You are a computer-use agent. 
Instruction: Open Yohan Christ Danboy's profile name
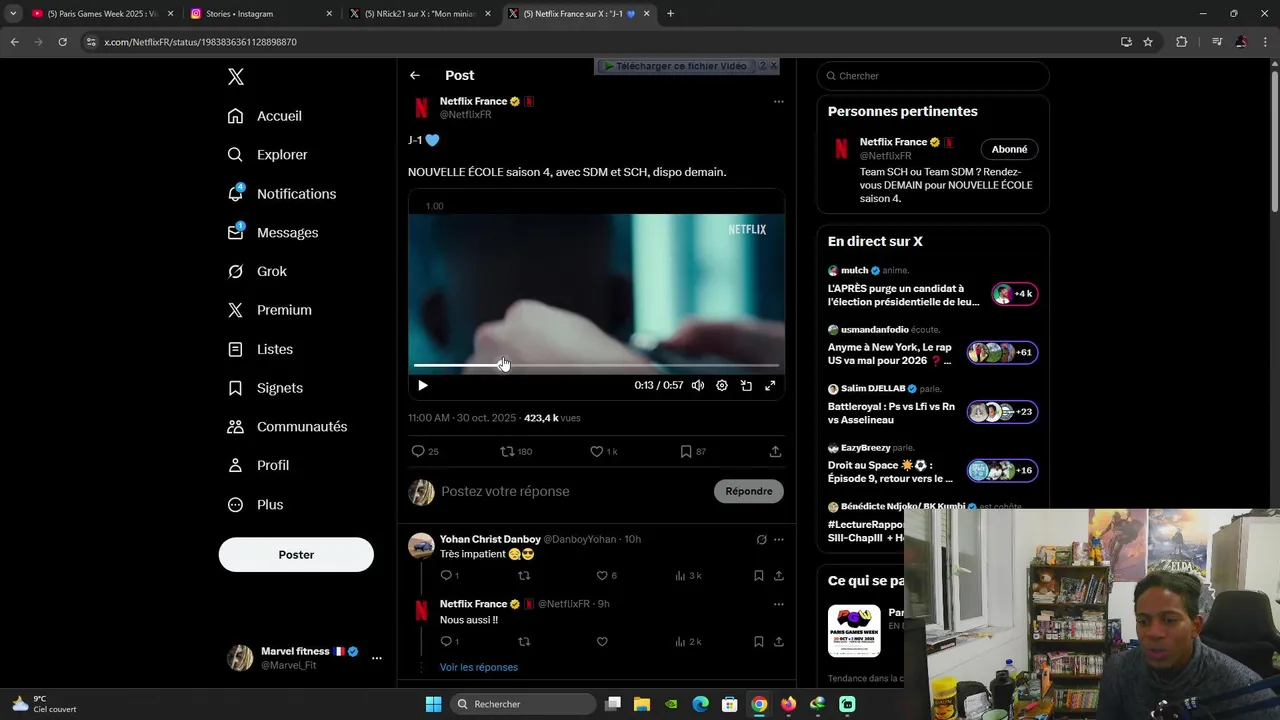tap(490, 540)
